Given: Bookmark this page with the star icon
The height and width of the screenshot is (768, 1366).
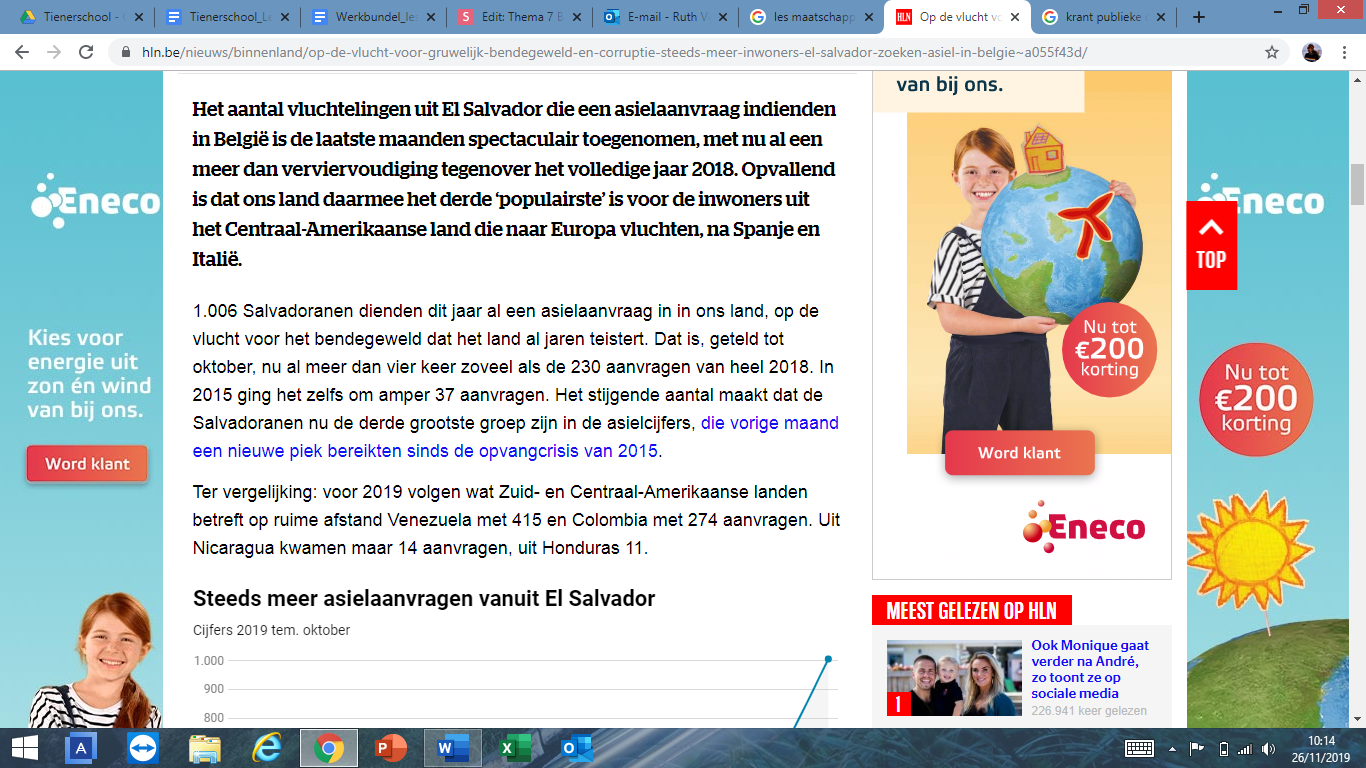Looking at the screenshot, I should click(1272, 52).
